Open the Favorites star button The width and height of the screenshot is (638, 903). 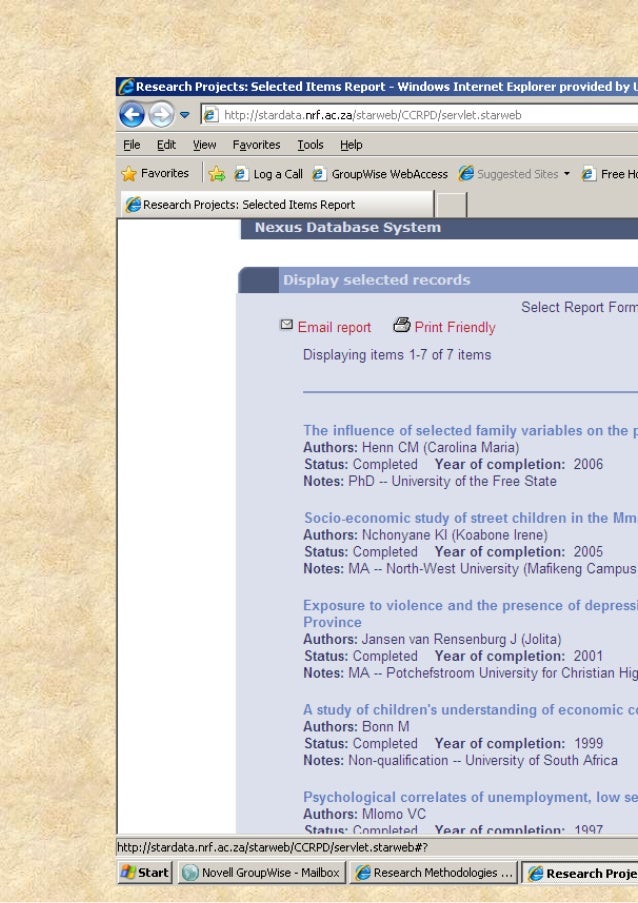(x=155, y=173)
